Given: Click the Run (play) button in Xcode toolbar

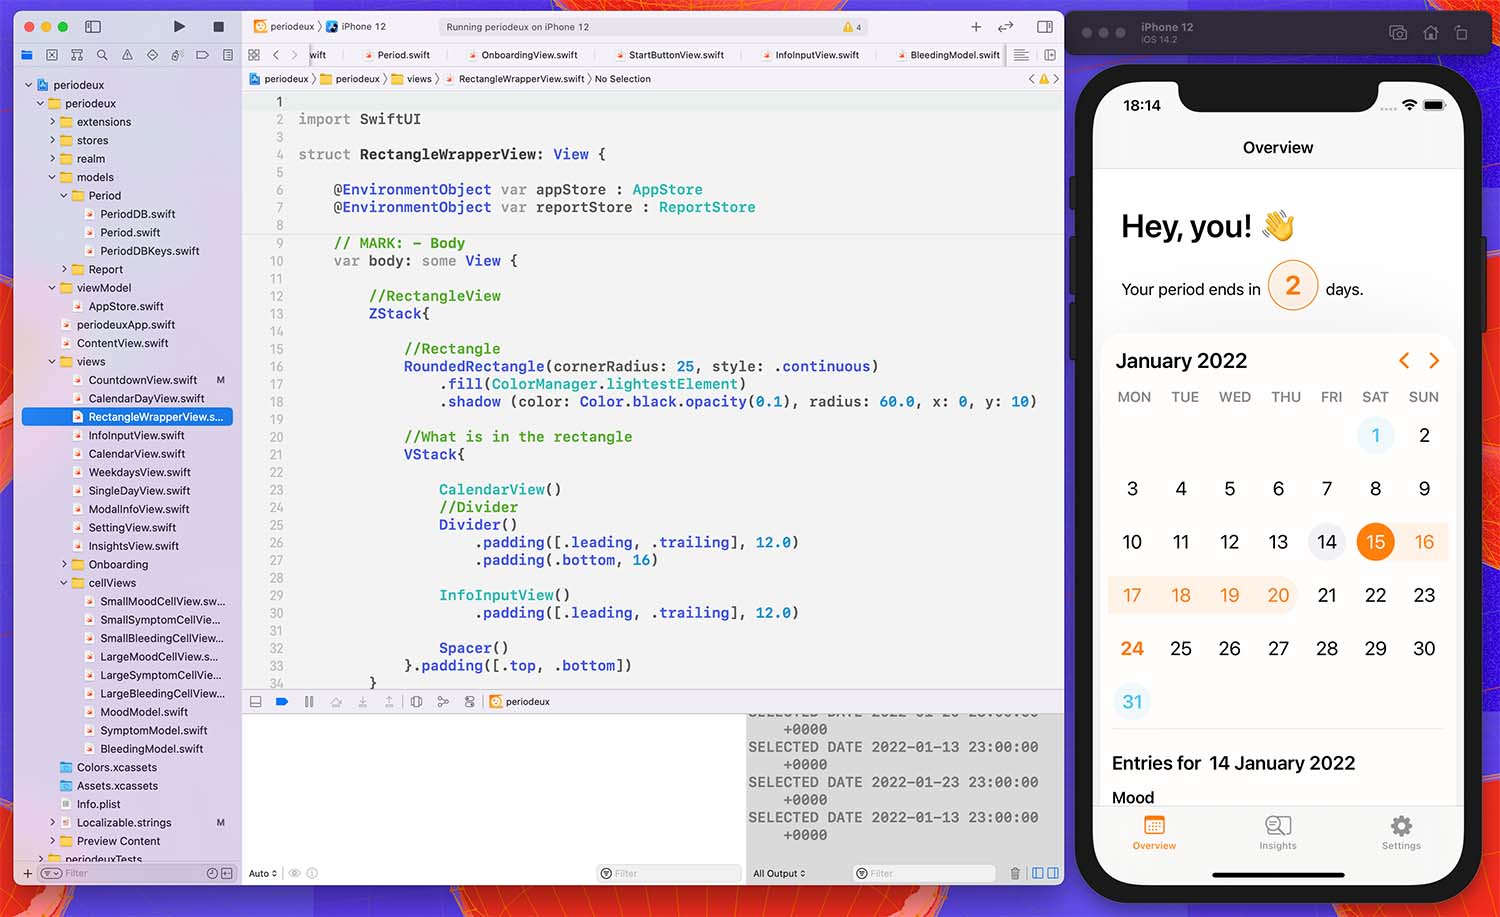Looking at the screenshot, I should 179,26.
